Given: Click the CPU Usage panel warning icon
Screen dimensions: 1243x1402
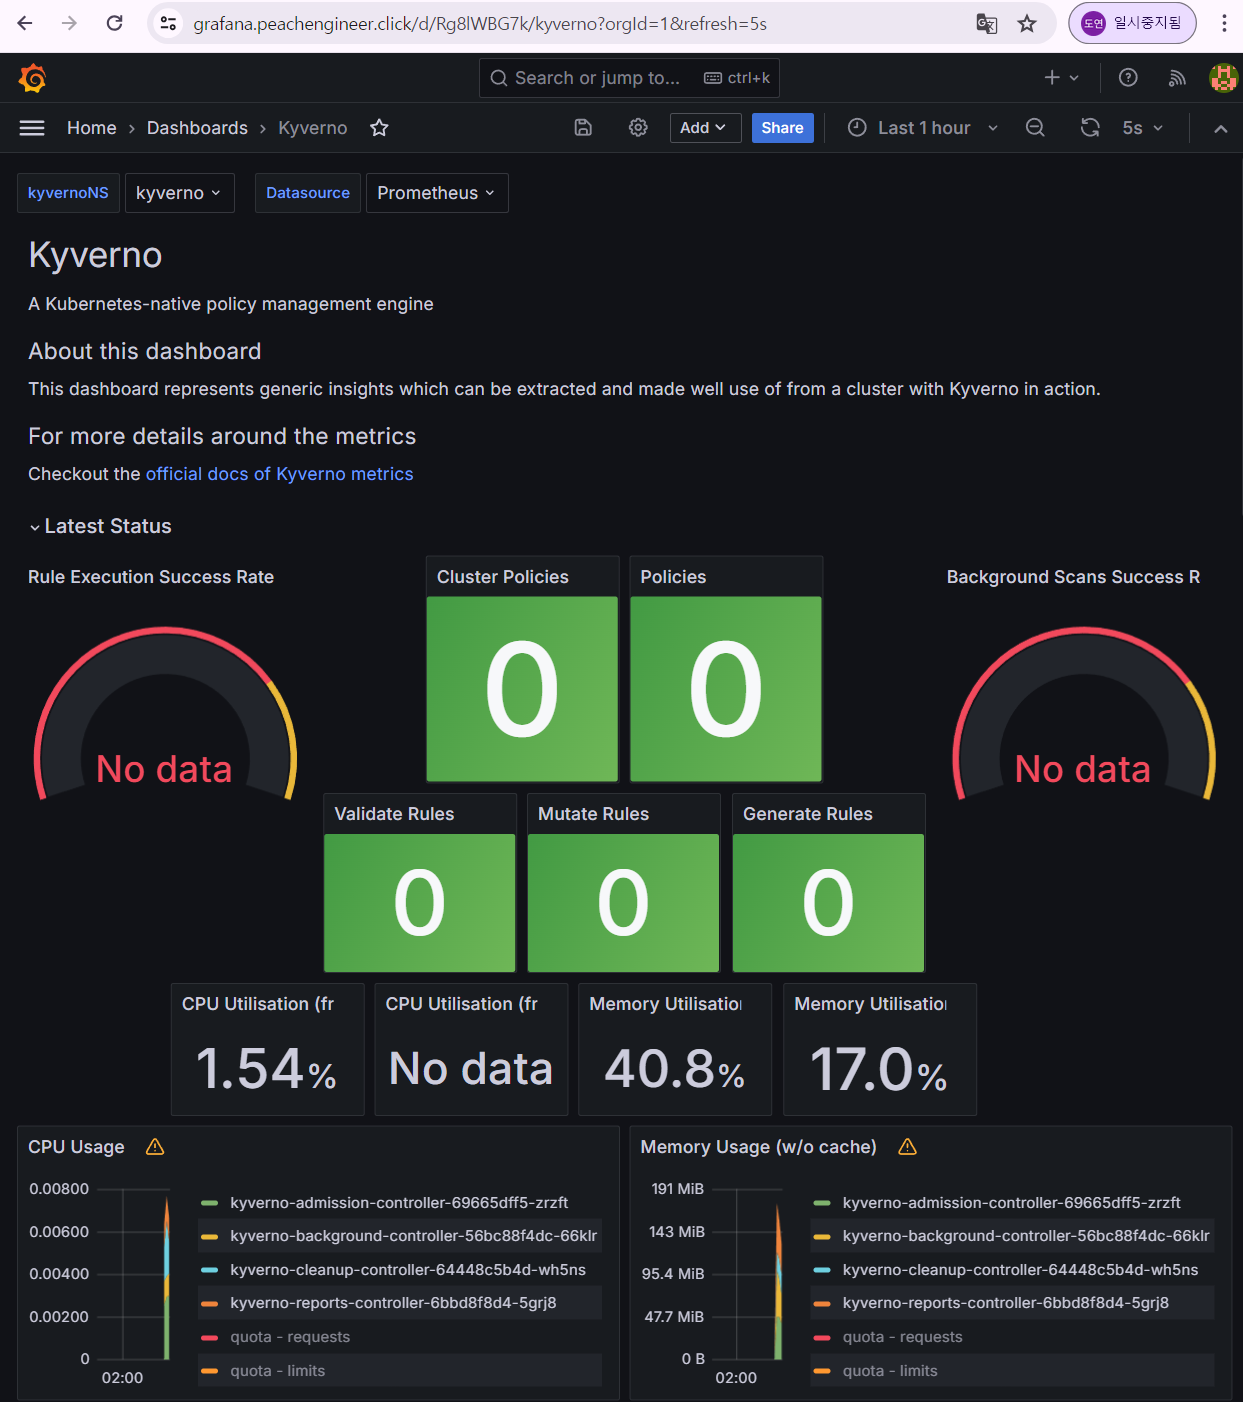Looking at the screenshot, I should pos(155,1147).
